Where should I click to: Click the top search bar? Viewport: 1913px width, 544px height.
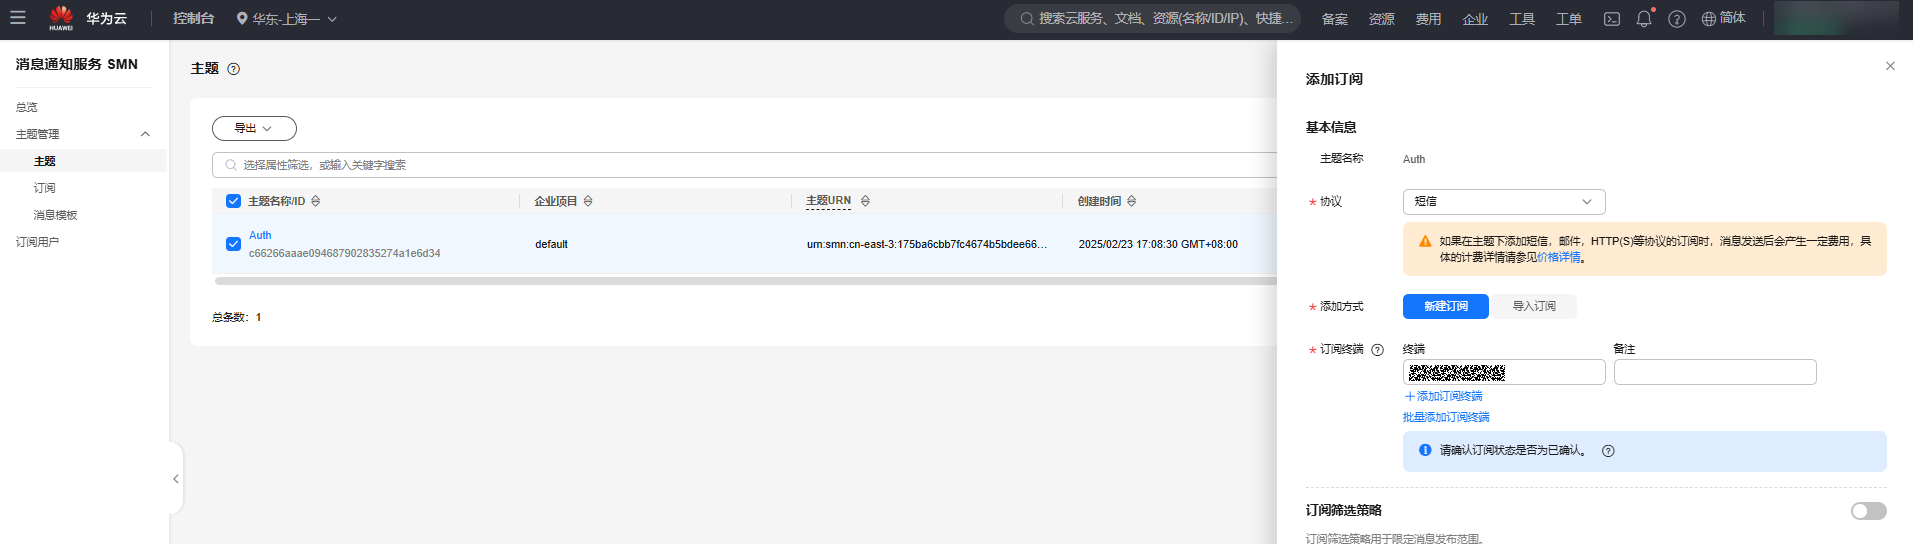click(1153, 18)
